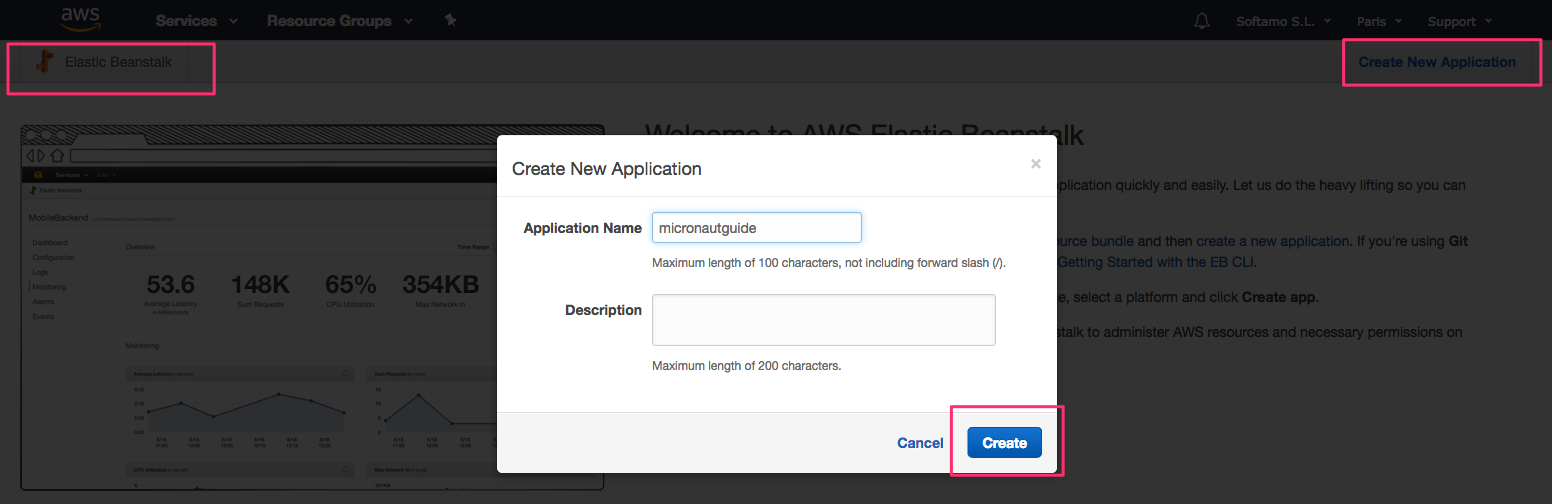
Task: Expand the Services menu
Action: 196,21
